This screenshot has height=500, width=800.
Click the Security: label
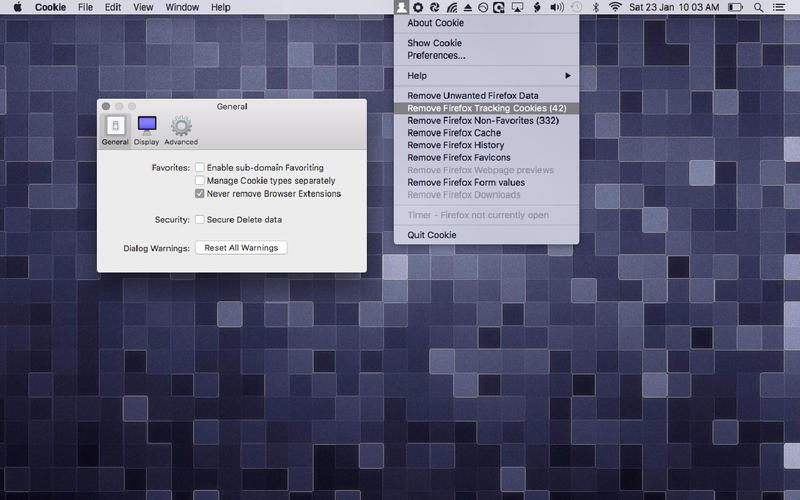(x=172, y=219)
